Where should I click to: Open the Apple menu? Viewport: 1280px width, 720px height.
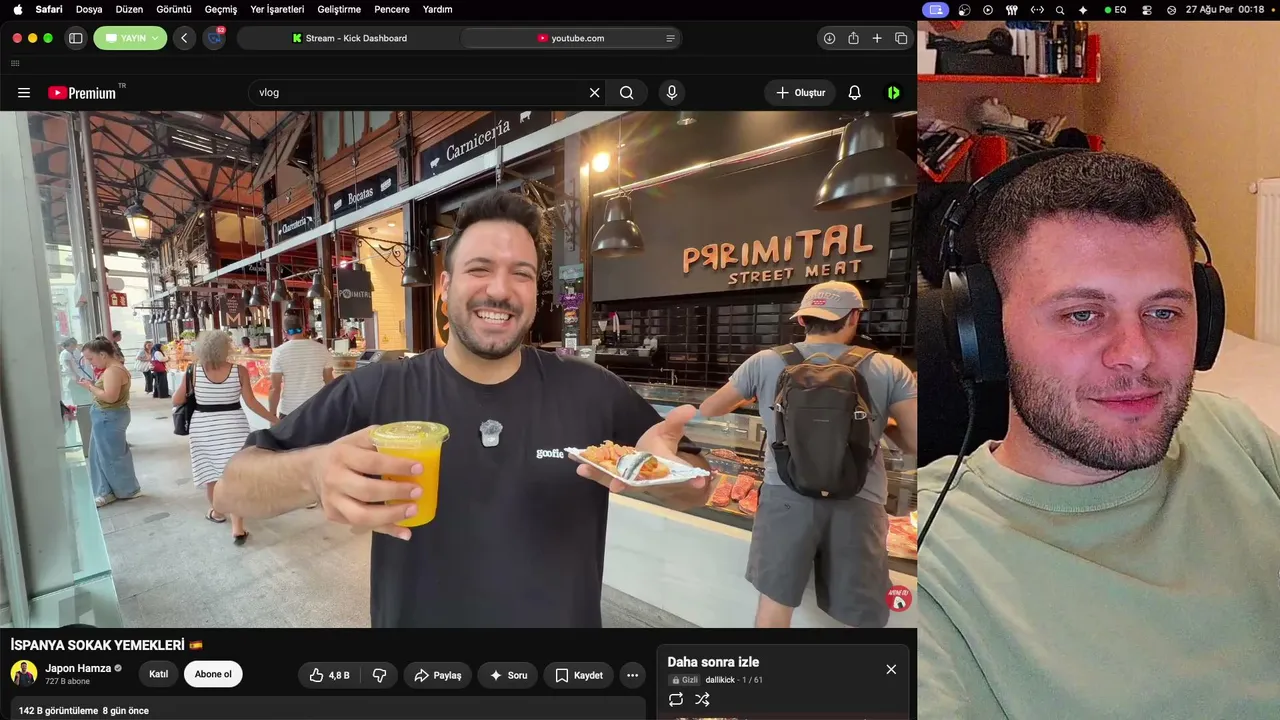pyautogui.click(x=17, y=9)
